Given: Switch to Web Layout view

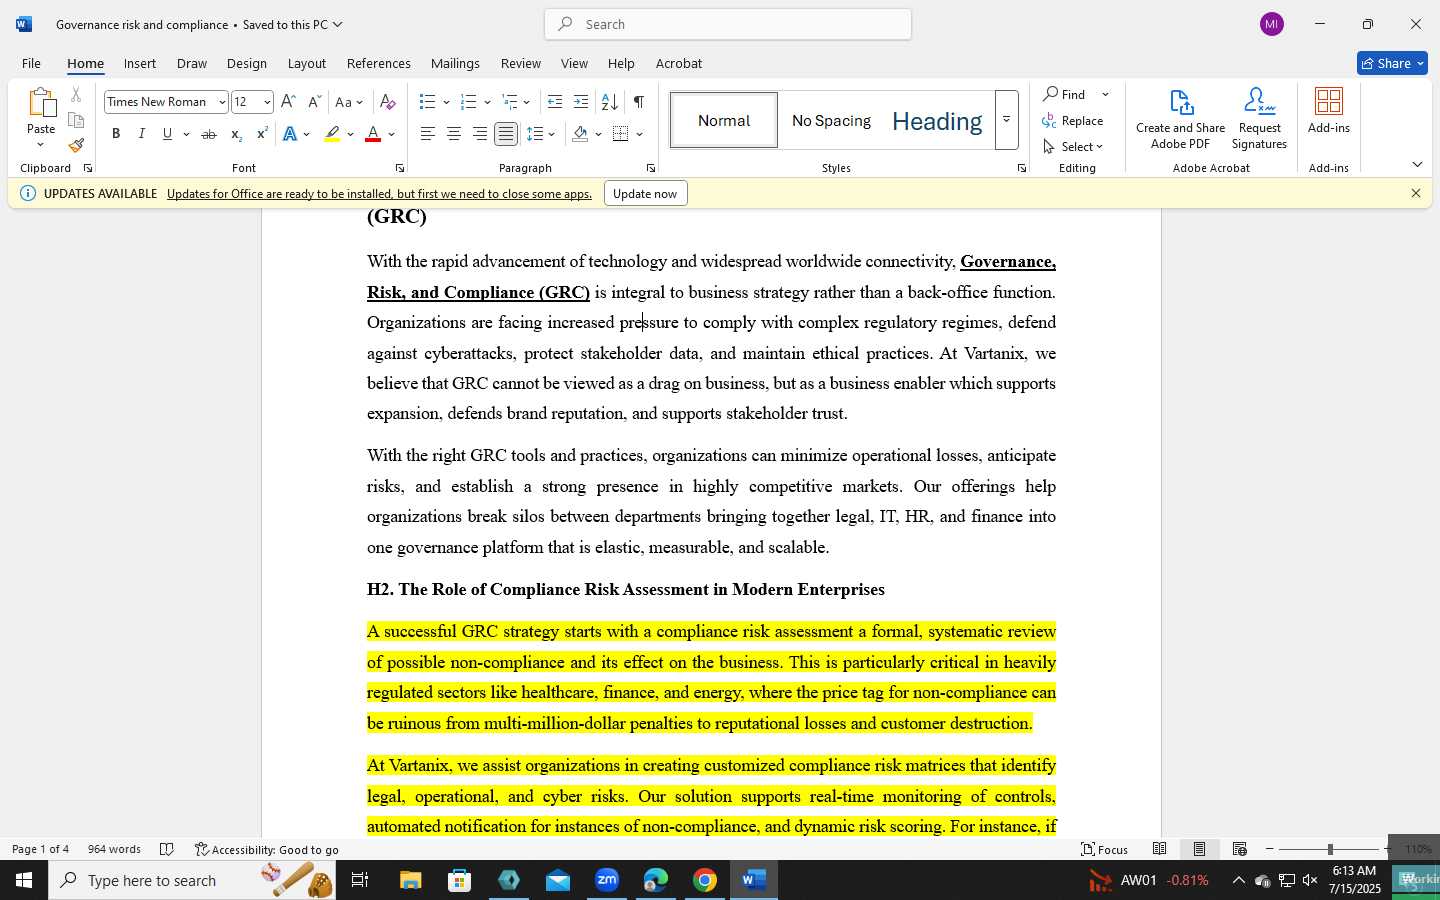Looking at the screenshot, I should click(x=1240, y=849).
